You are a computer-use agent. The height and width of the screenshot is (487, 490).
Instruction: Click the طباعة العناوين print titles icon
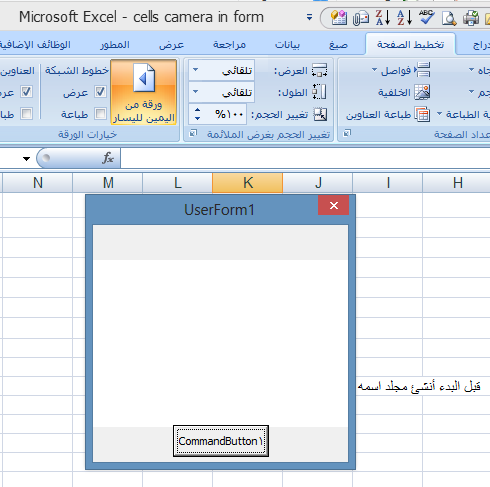pos(388,115)
